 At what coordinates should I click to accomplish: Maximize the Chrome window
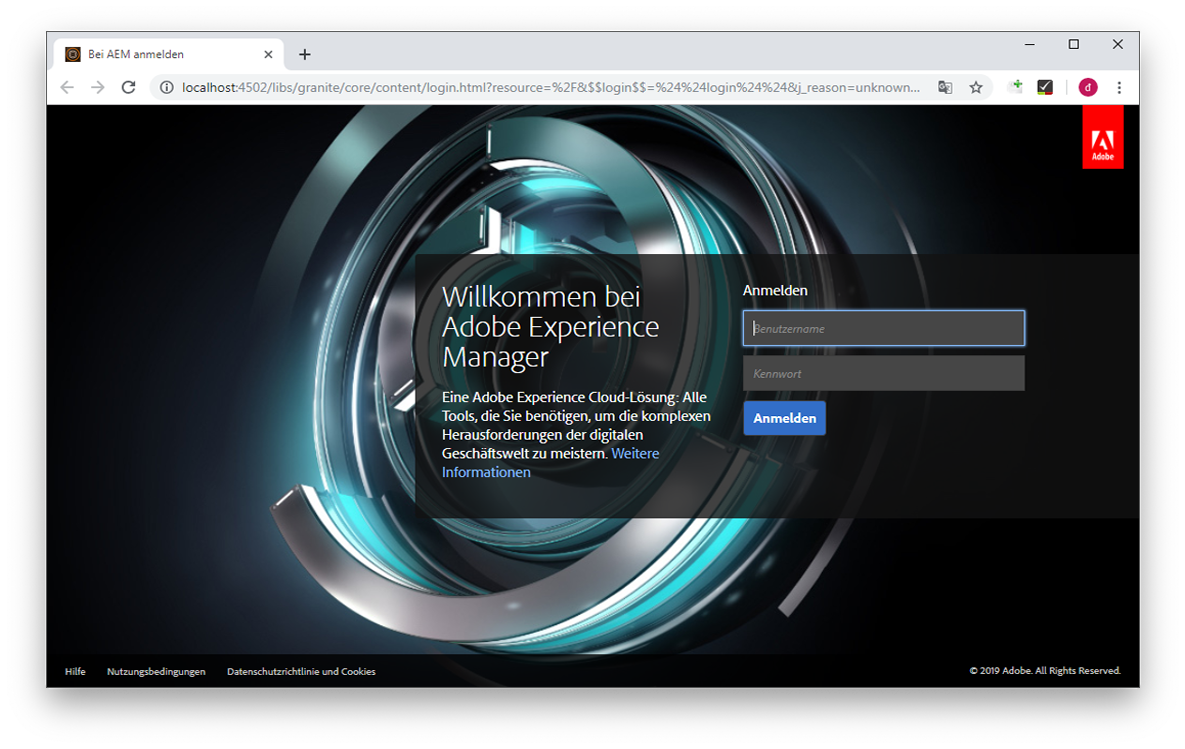tap(1073, 45)
